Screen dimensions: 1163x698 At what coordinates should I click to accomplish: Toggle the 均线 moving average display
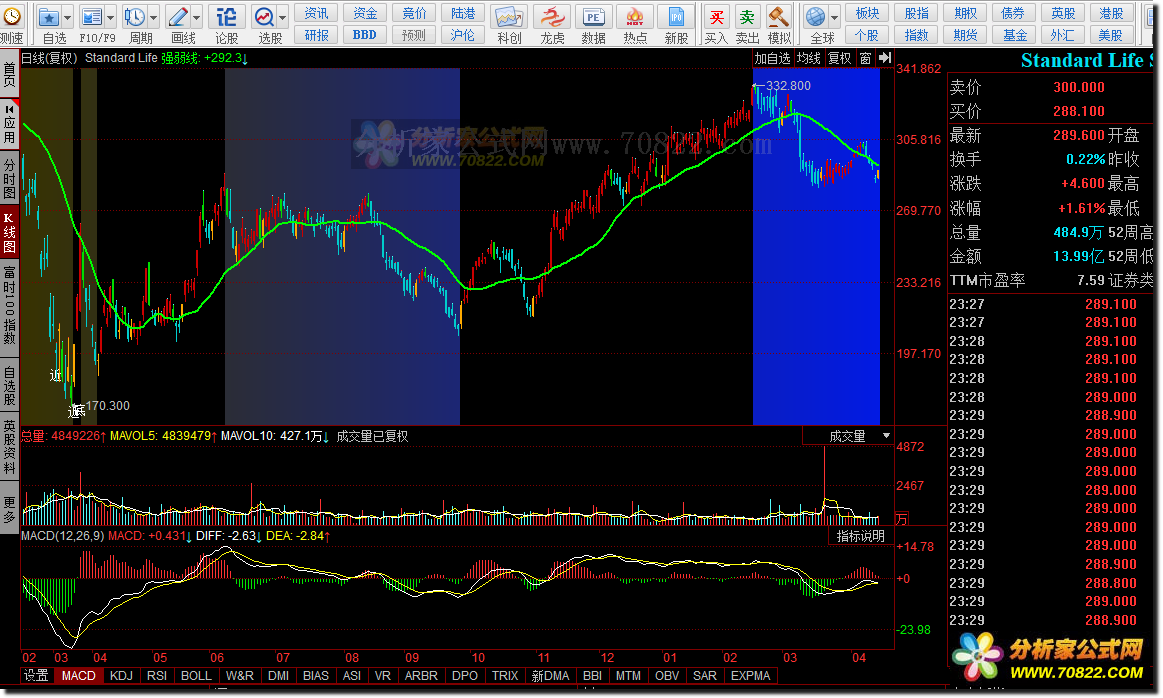[x=809, y=58]
